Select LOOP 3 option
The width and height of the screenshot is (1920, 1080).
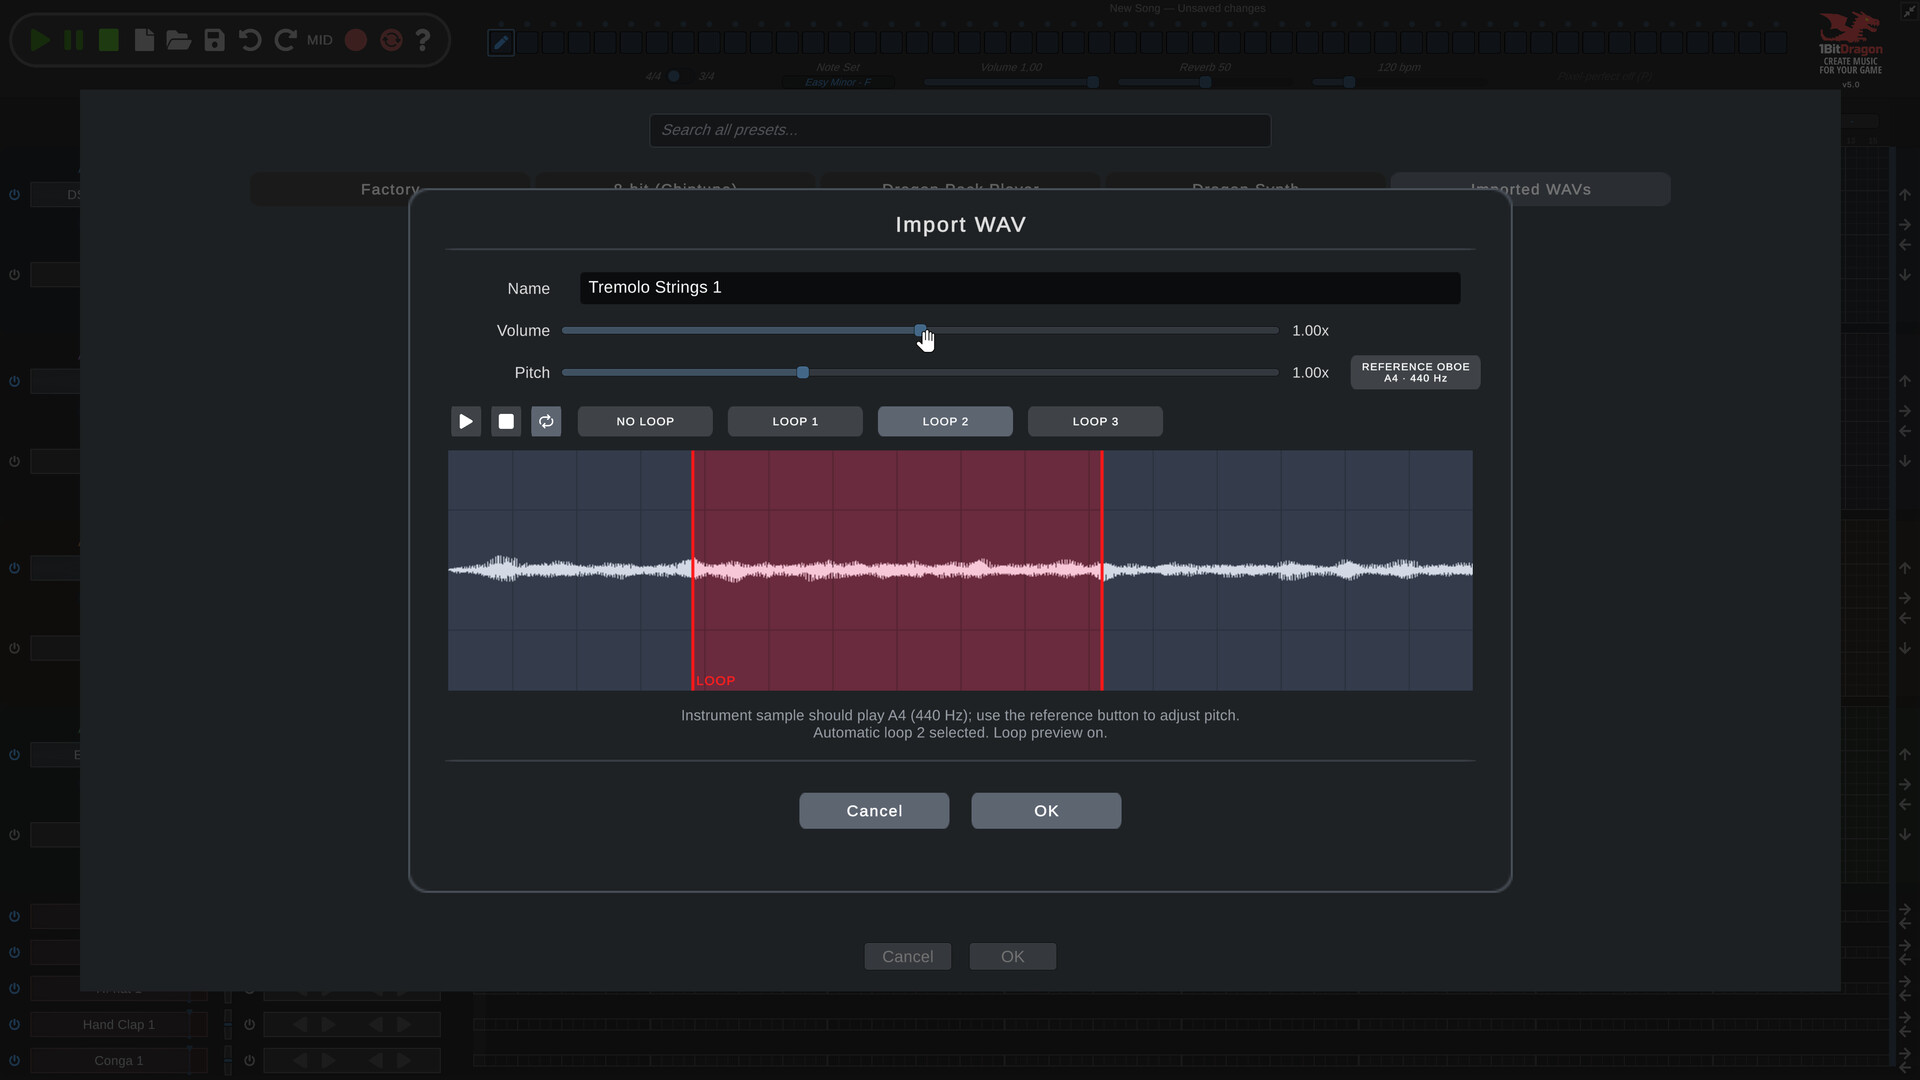tap(1095, 421)
